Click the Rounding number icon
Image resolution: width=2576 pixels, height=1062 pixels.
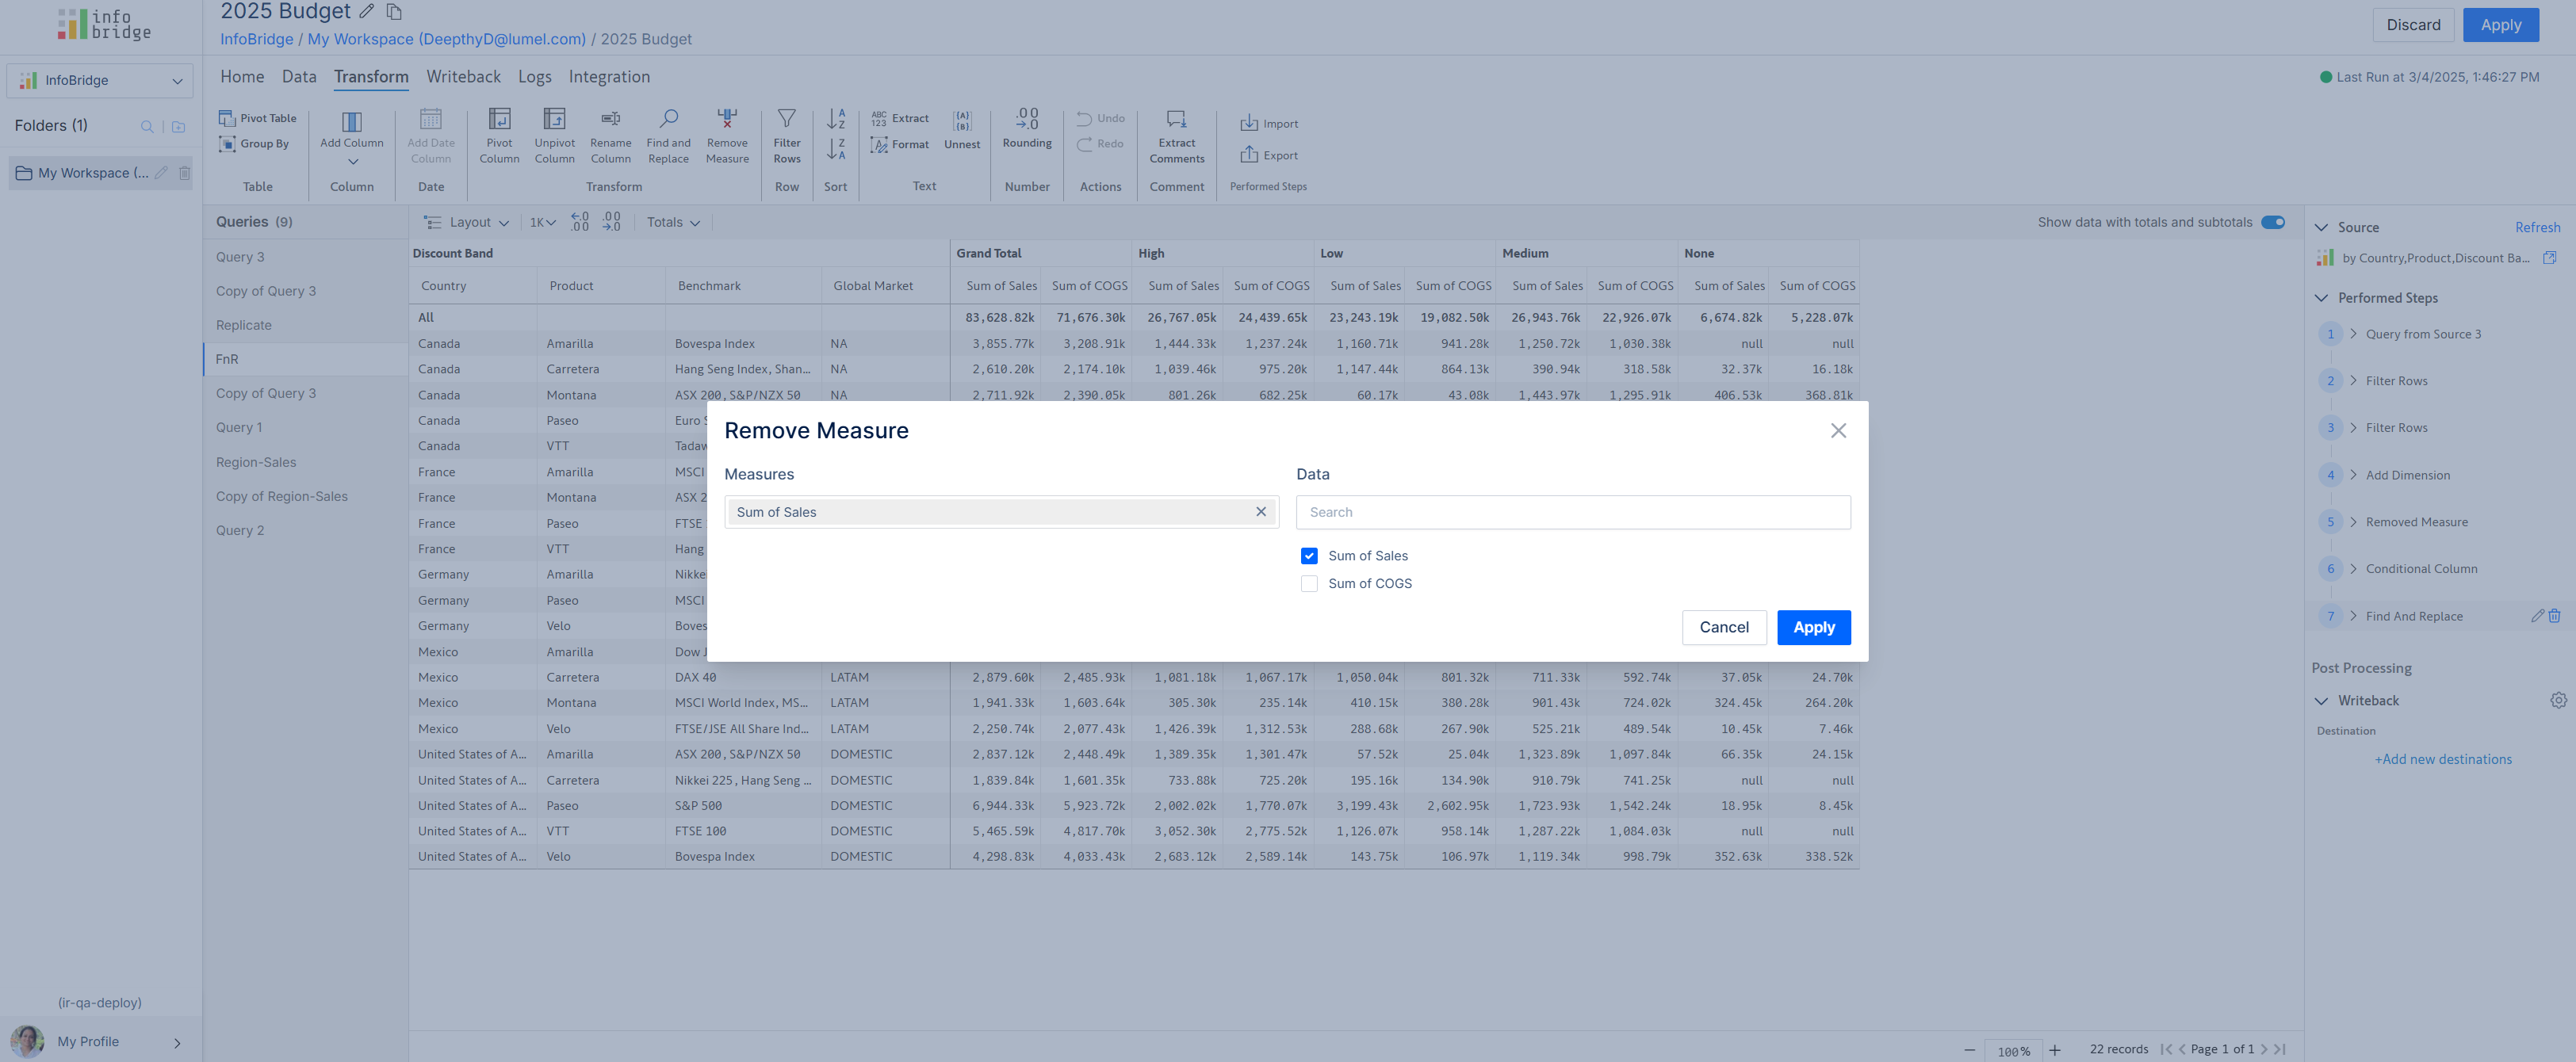1027,120
